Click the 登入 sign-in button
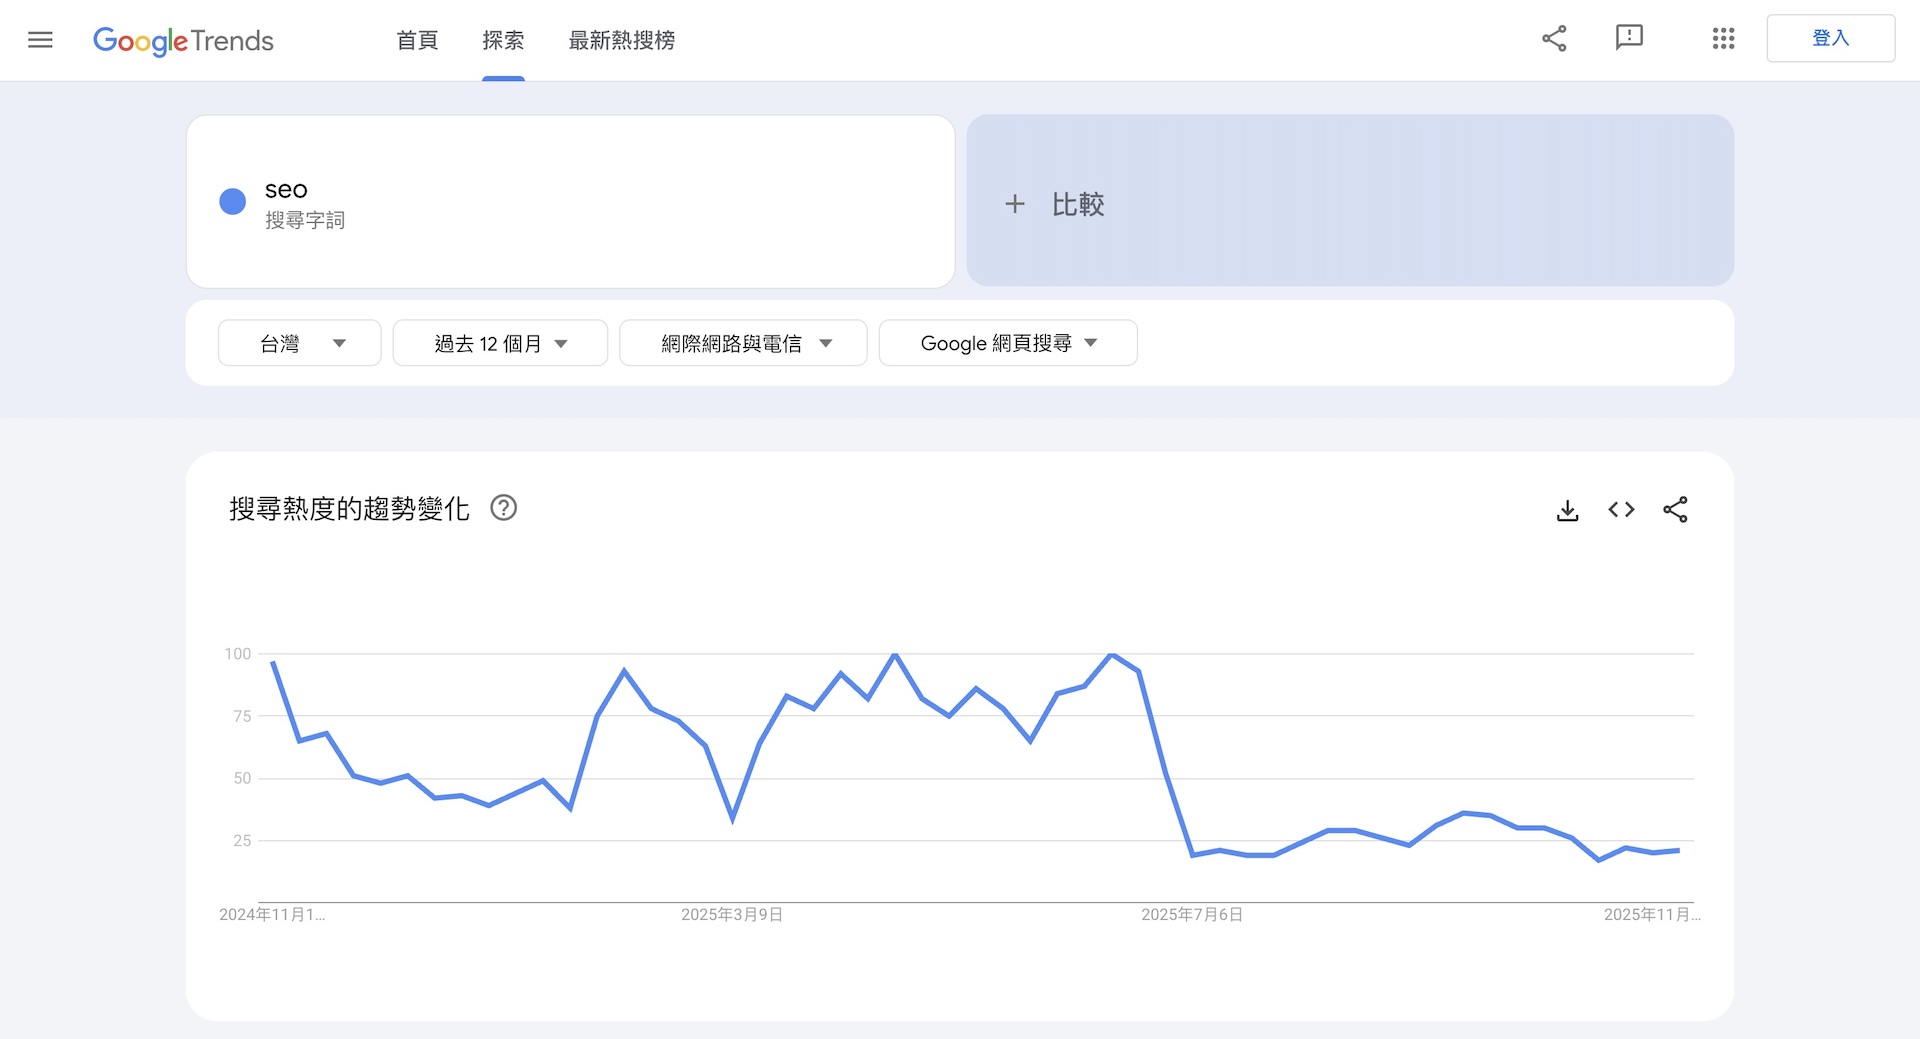Viewport: 1920px width, 1039px height. tap(1830, 39)
